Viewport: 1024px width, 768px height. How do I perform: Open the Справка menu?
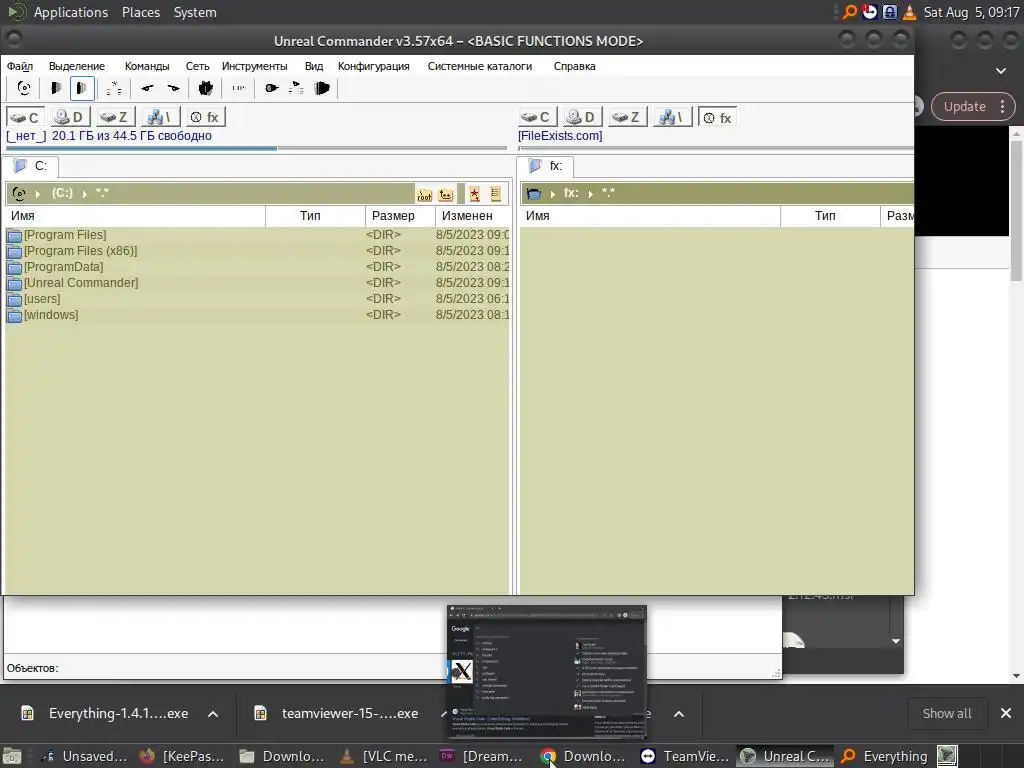click(575, 66)
